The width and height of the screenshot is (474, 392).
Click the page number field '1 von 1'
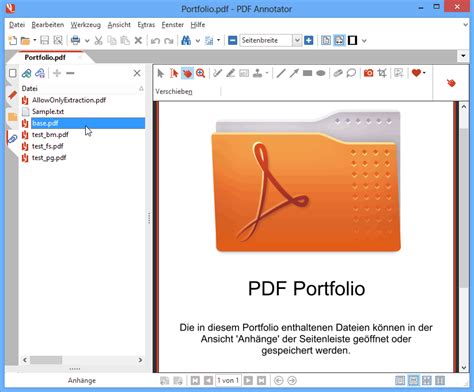pyautogui.click(x=228, y=380)
